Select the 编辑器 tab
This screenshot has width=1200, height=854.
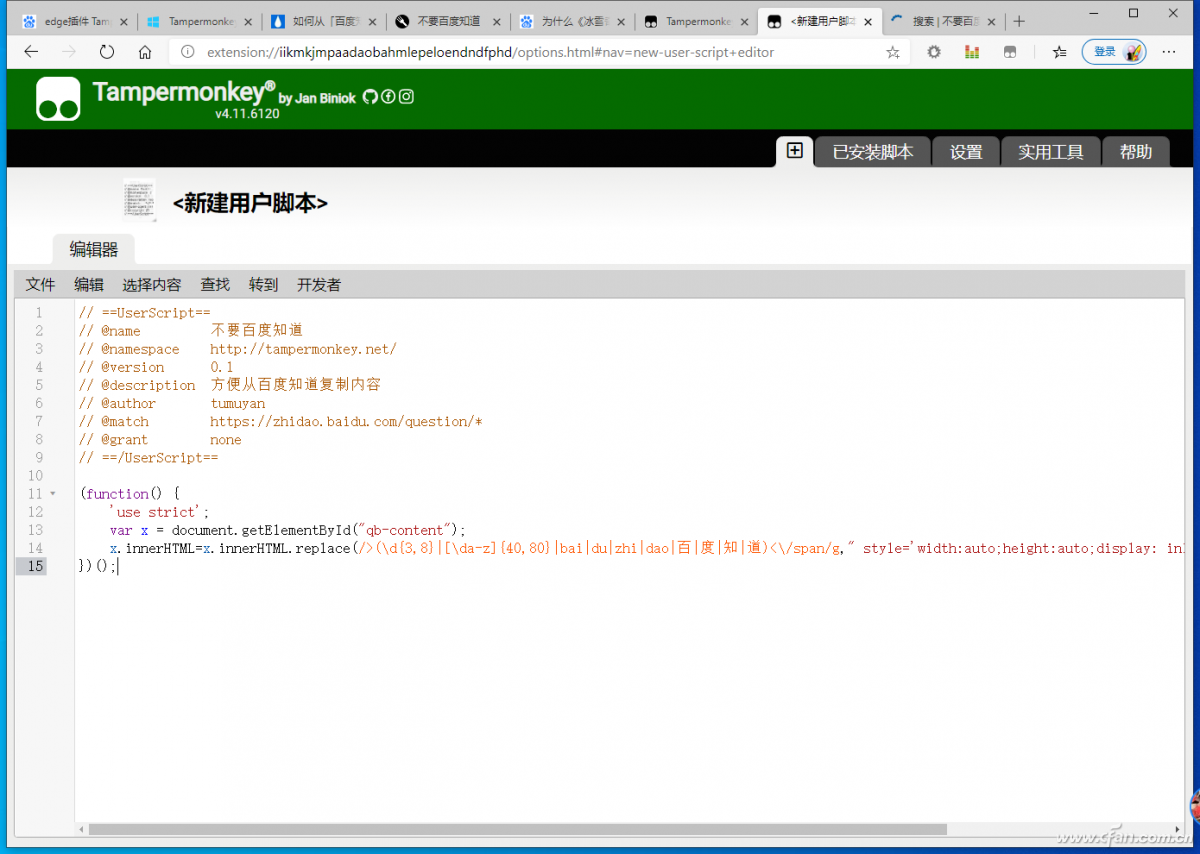[x=93, y=249]
